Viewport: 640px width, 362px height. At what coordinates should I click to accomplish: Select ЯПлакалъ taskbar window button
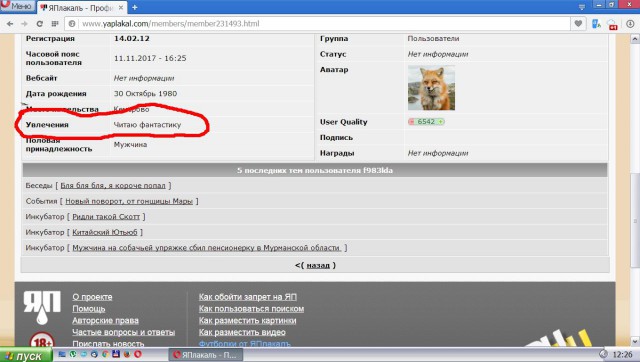coord(206,355)
